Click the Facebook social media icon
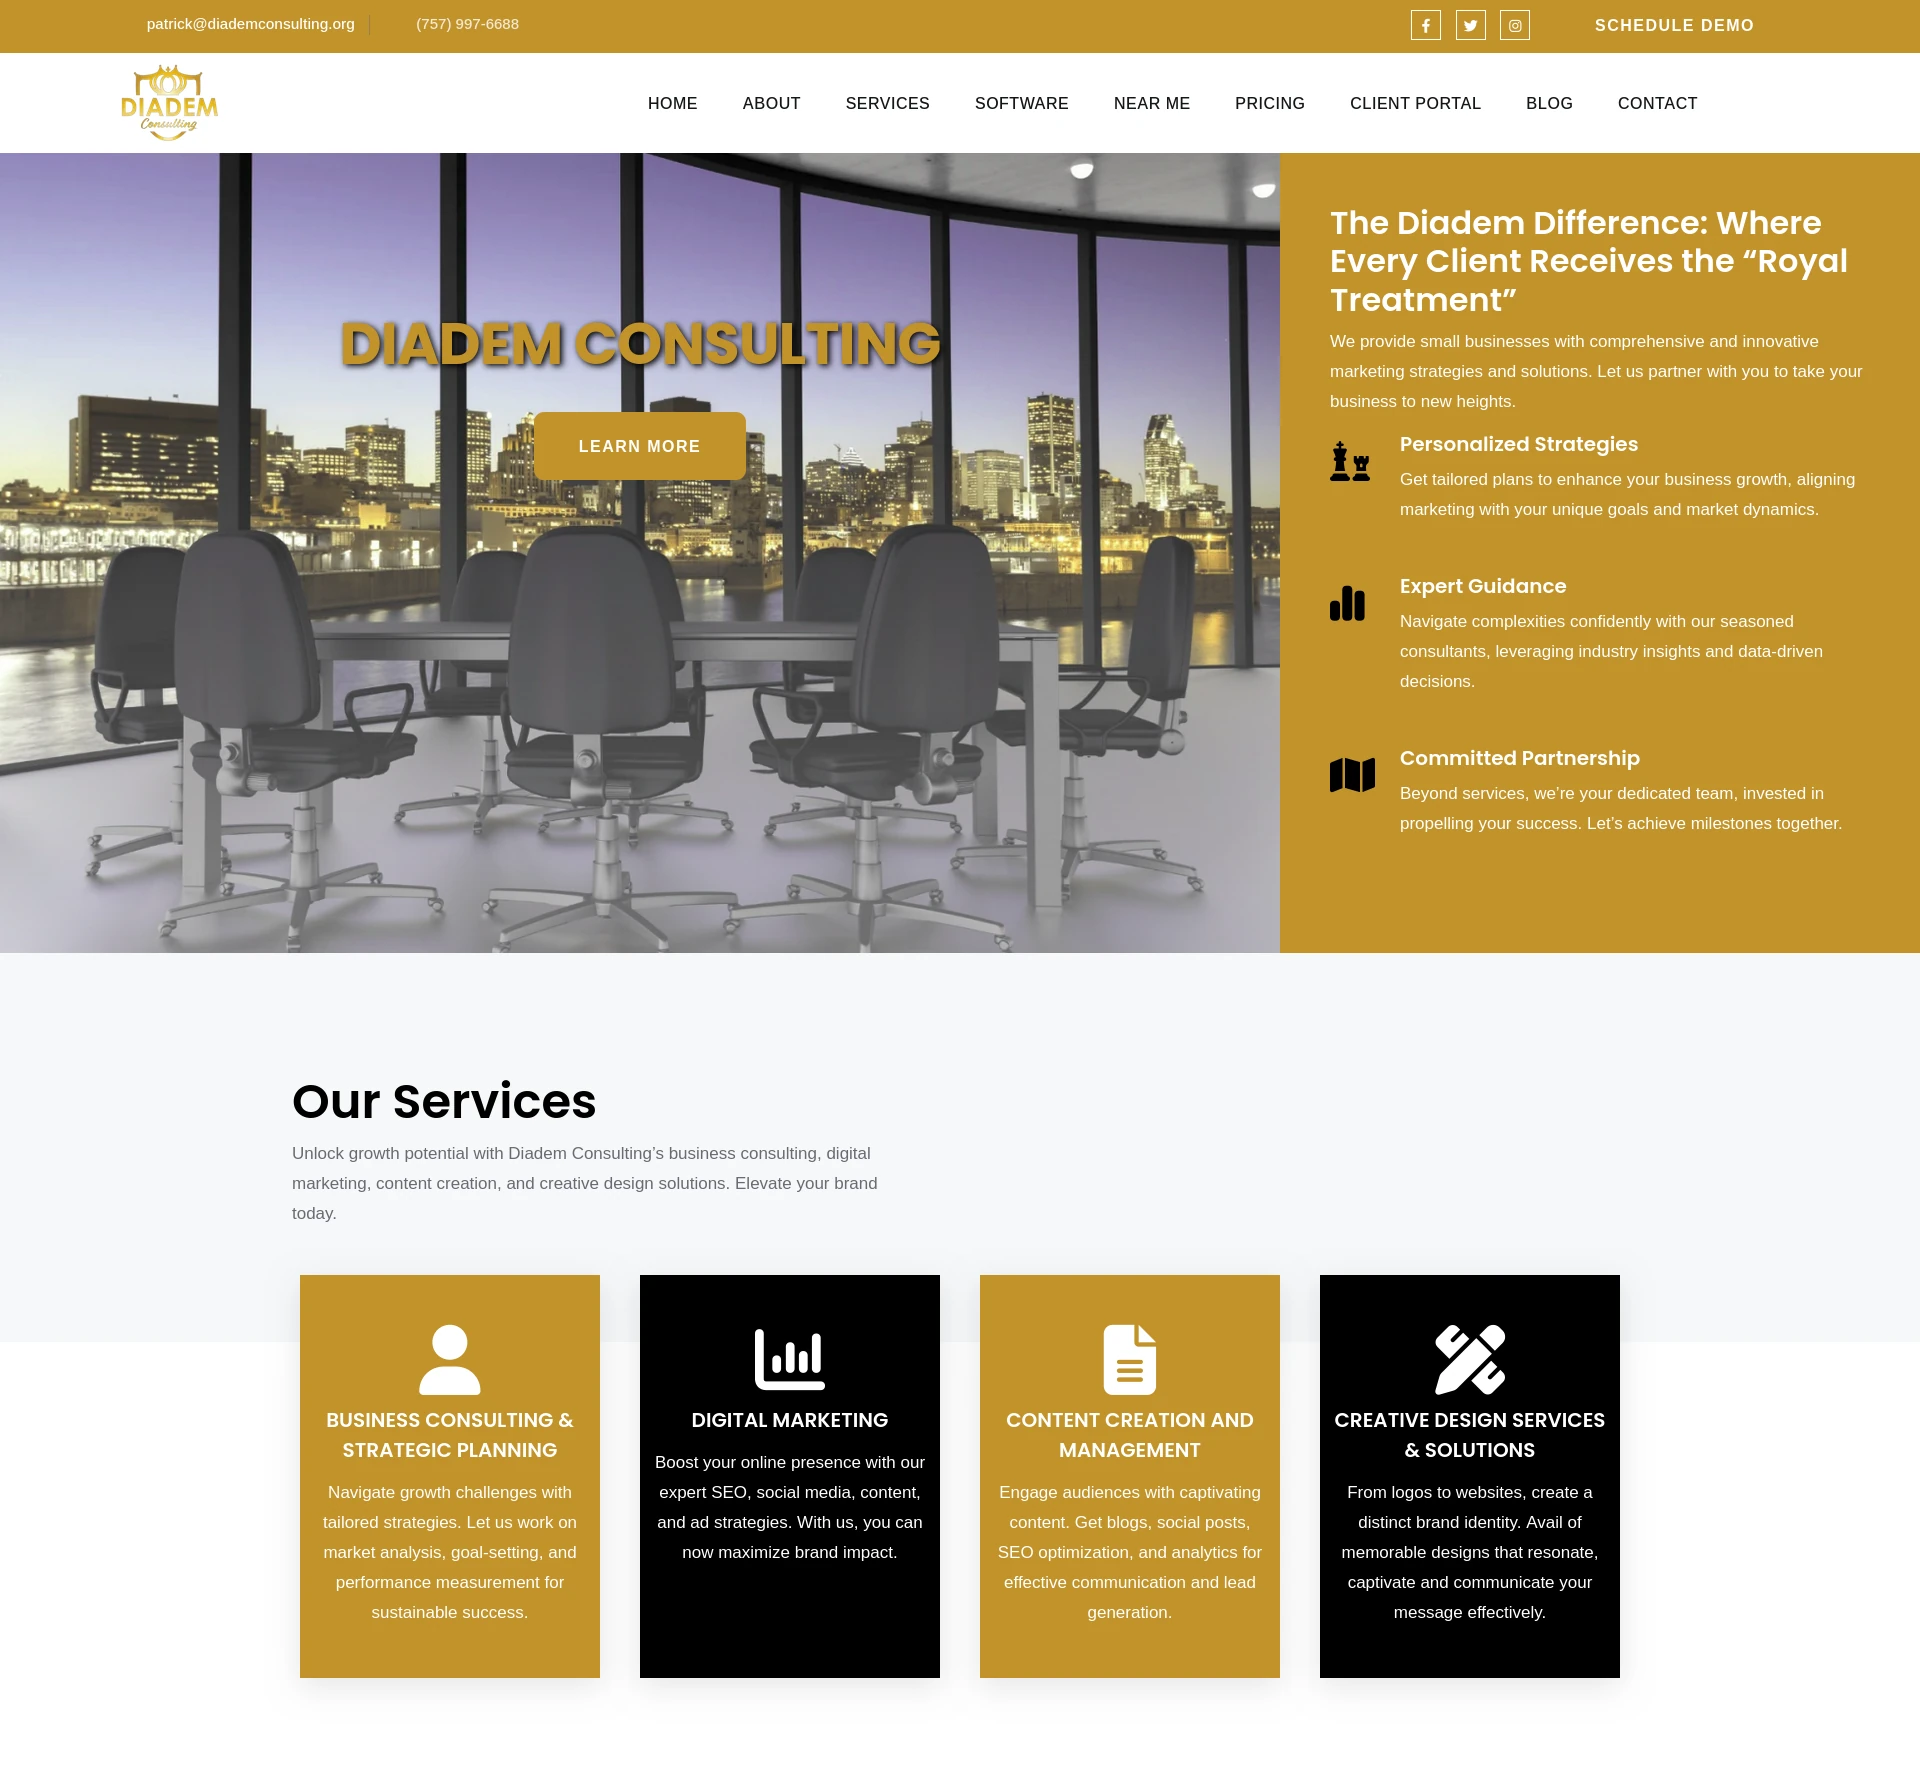Screen dimensions: 1920x1782 click(1424, 25)
